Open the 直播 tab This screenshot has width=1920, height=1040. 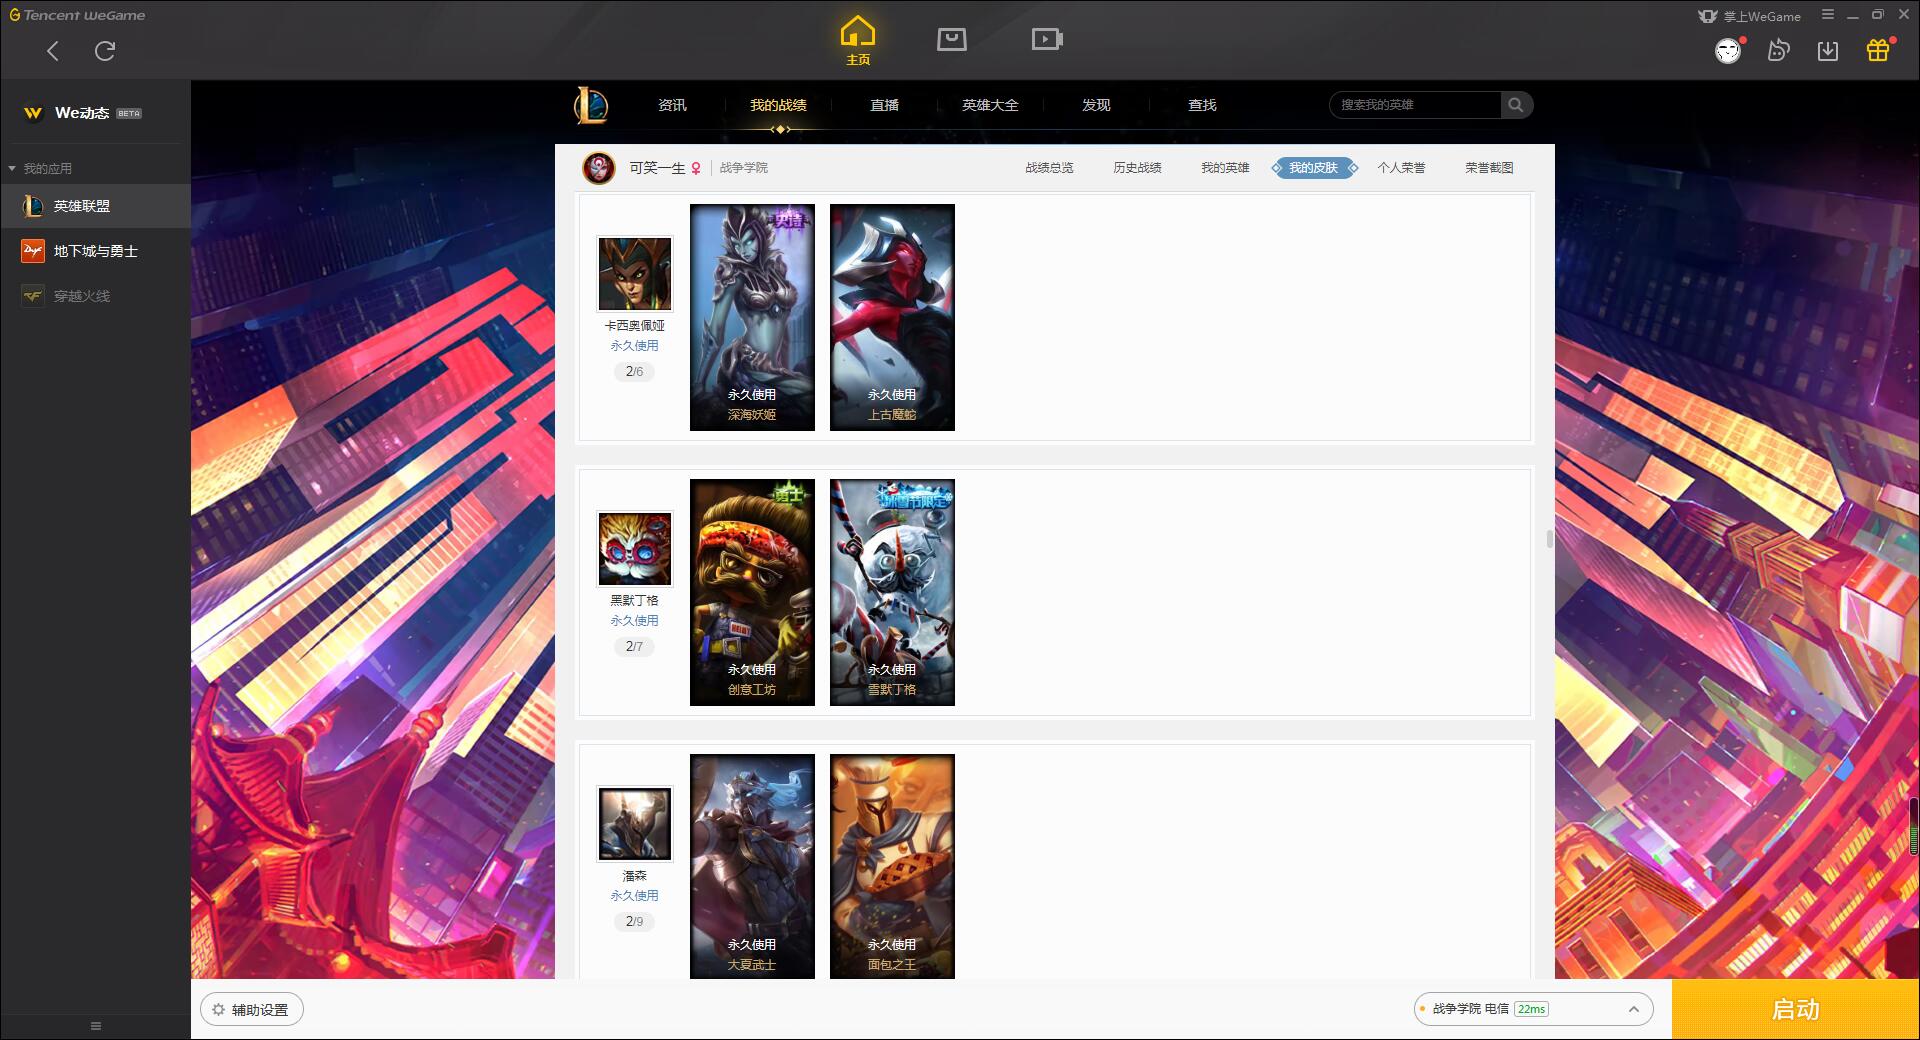click(884, 105)
